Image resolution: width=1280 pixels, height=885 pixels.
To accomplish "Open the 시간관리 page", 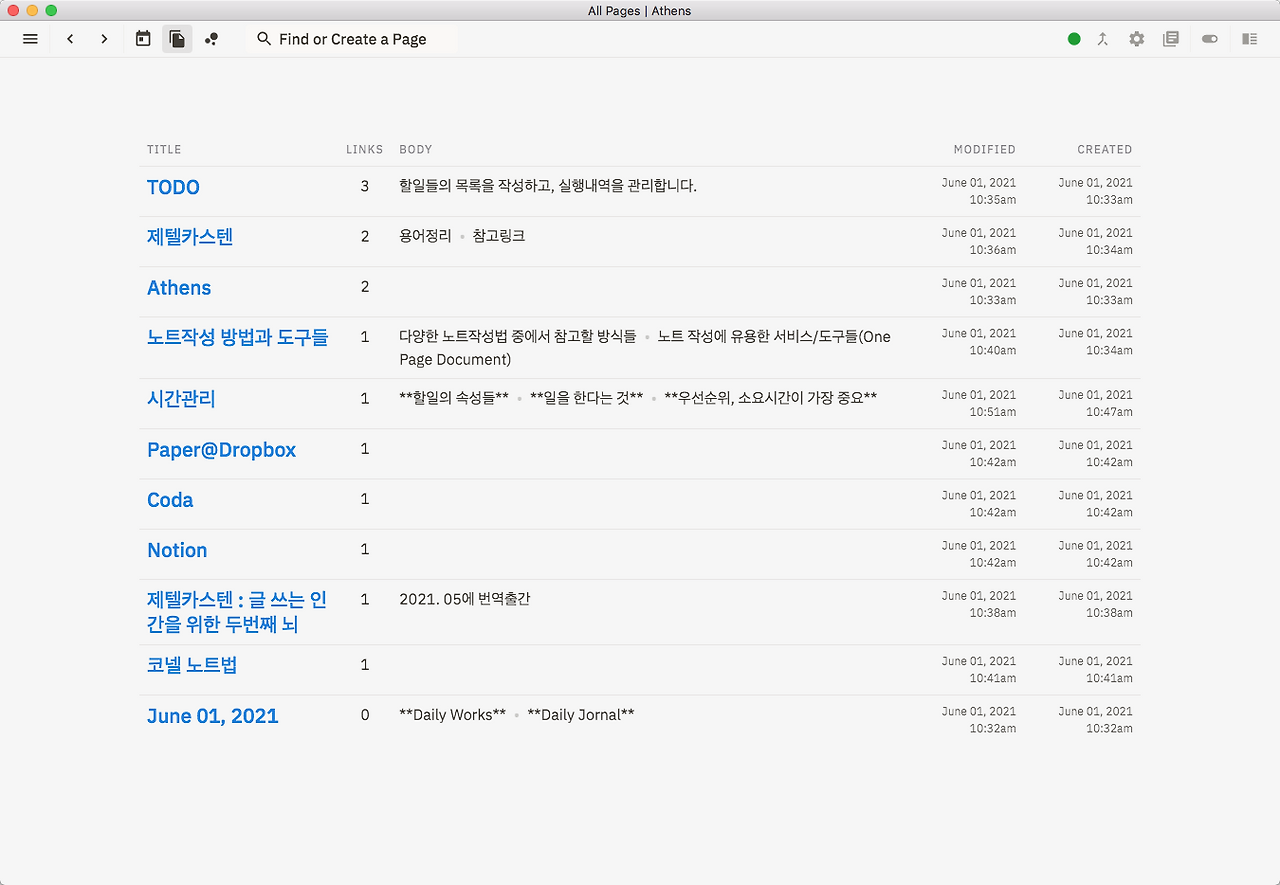I will coord(181,399).
